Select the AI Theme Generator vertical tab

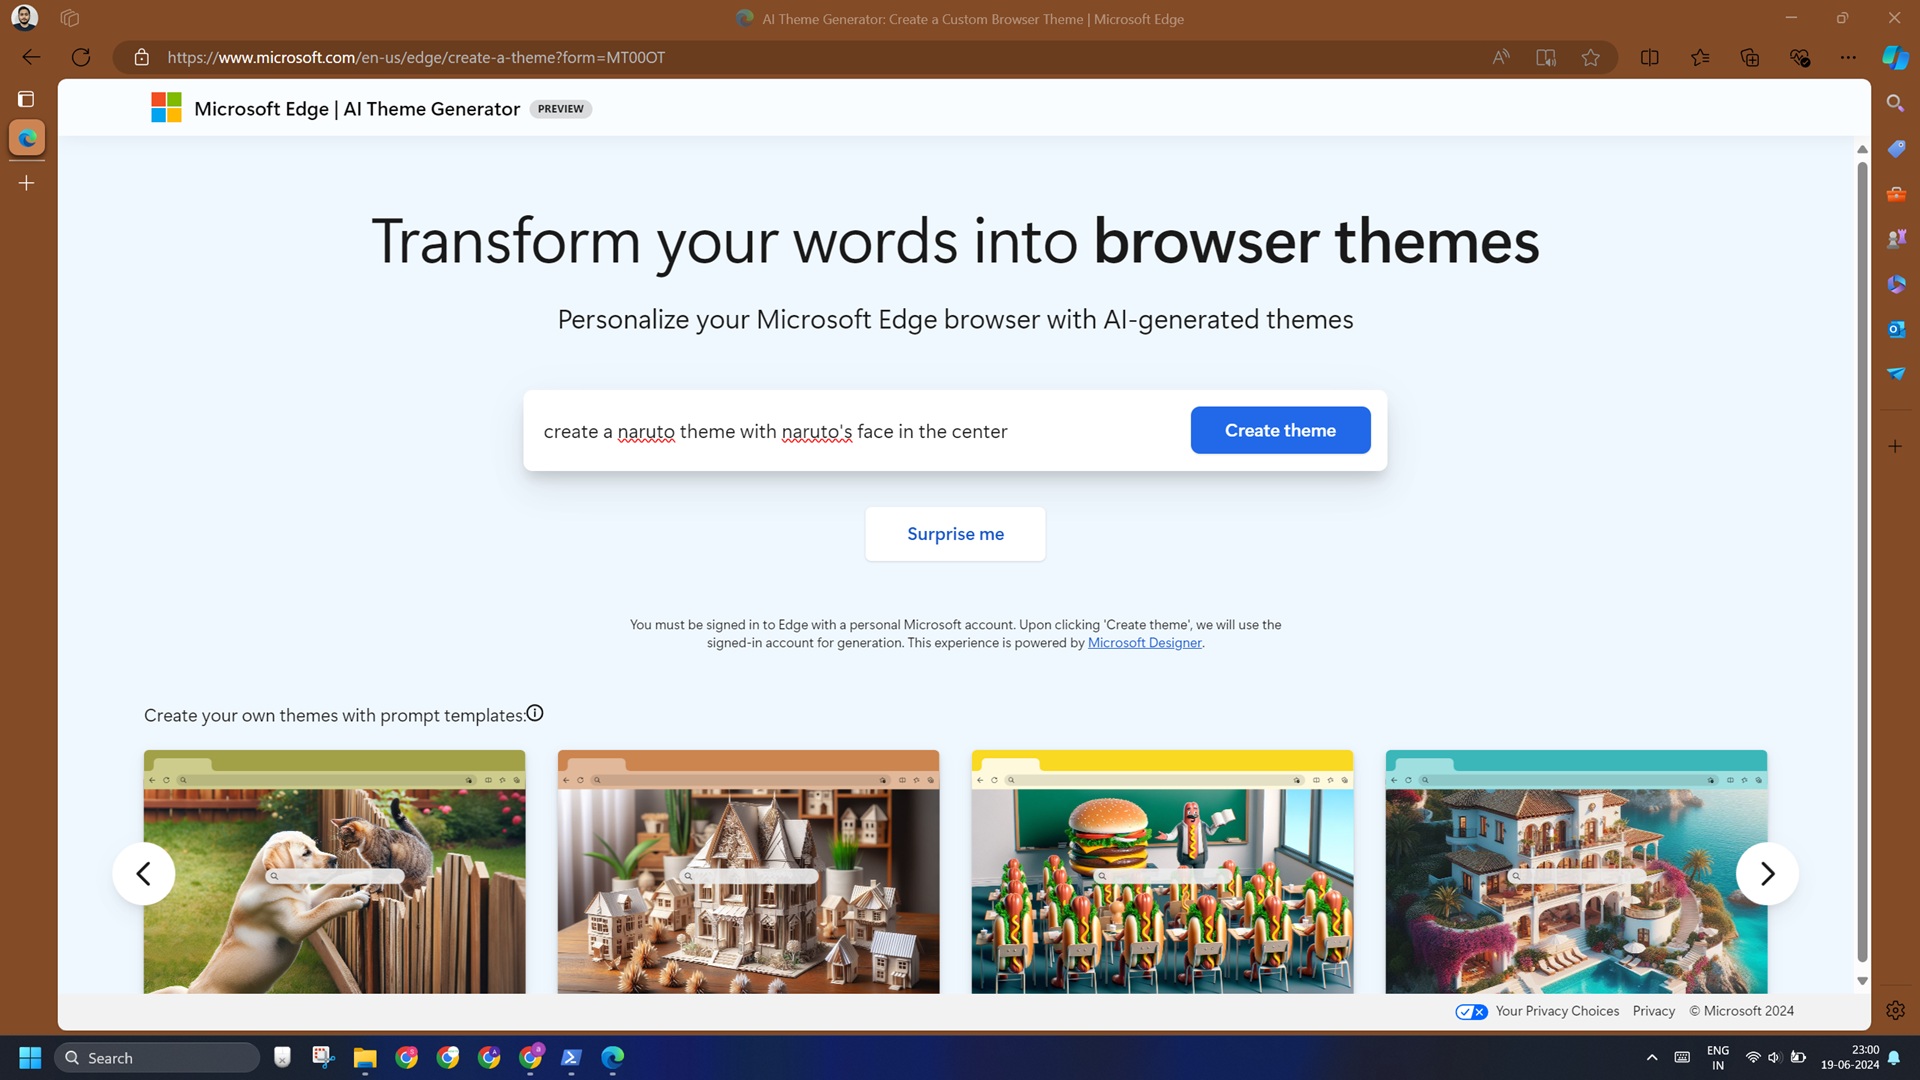(27, 138)
